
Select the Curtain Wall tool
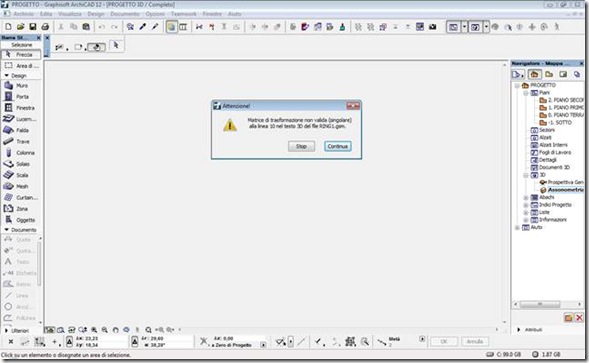click(x=21, y=198)
